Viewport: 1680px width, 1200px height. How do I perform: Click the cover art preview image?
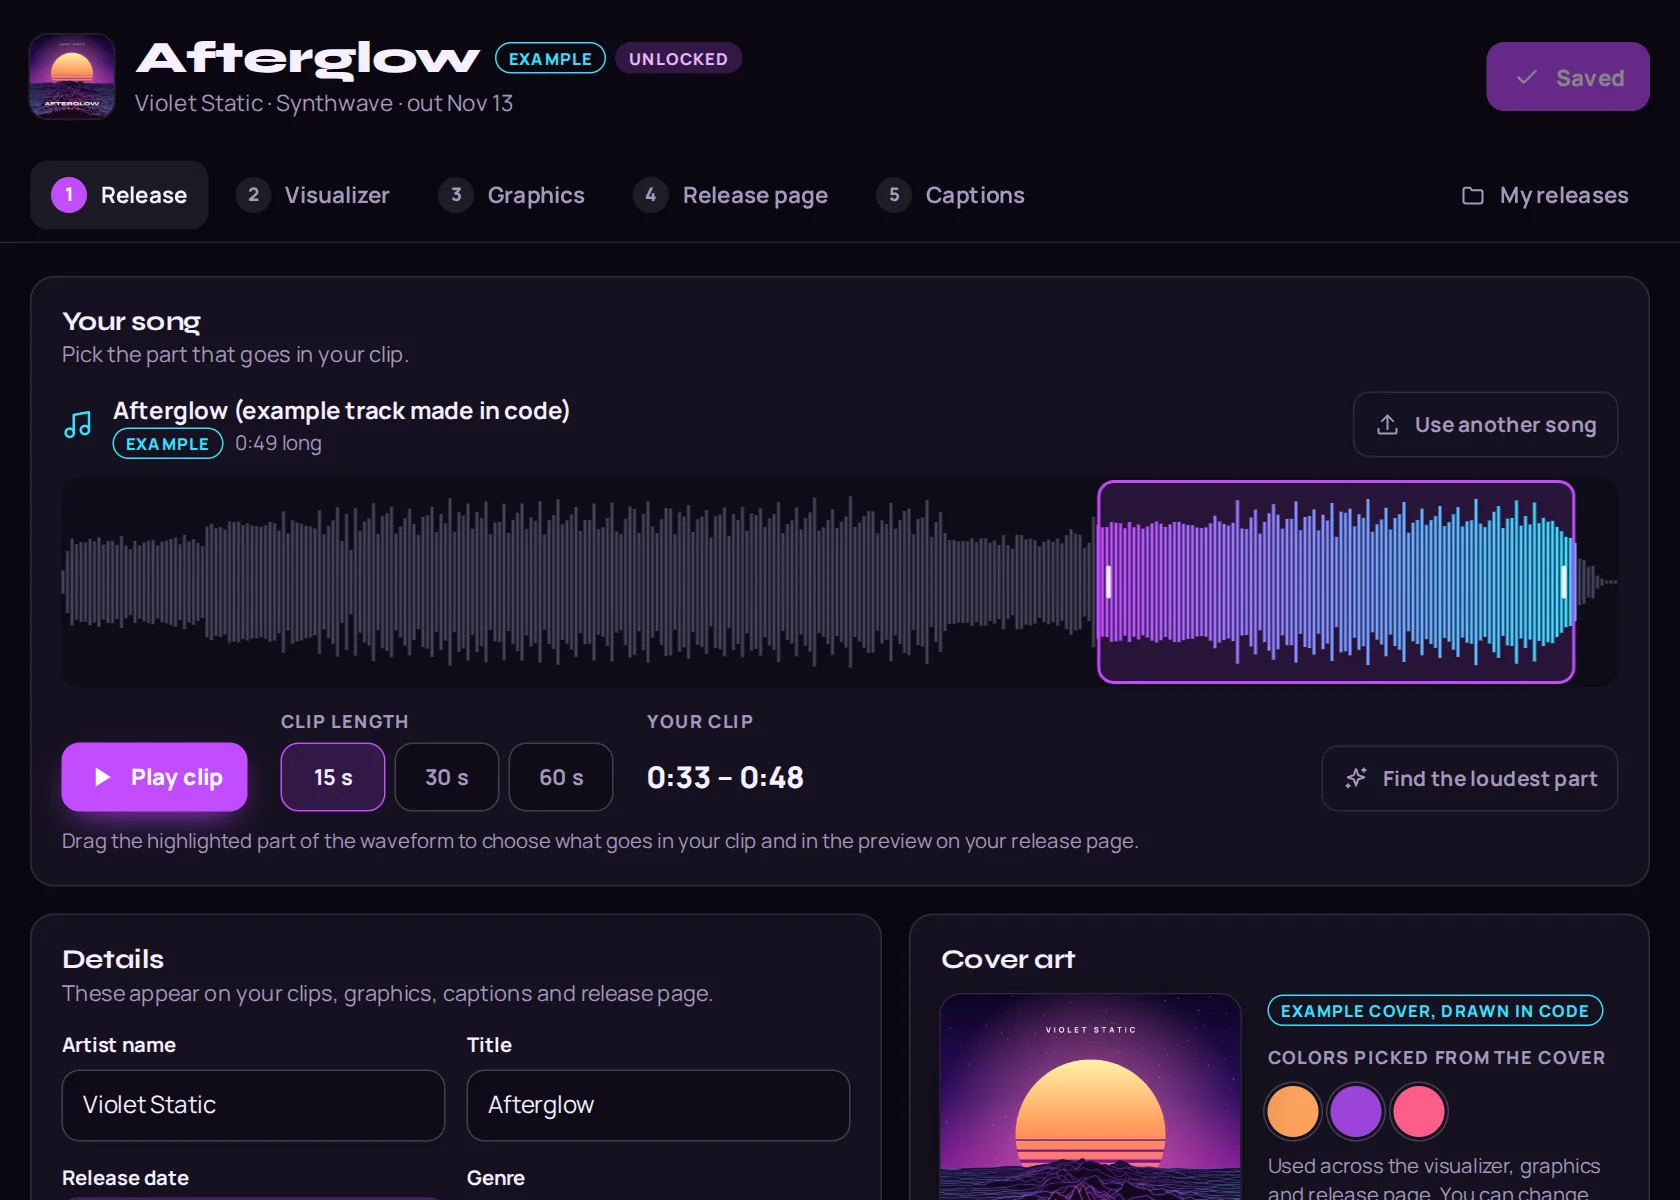point(1090,1097)
